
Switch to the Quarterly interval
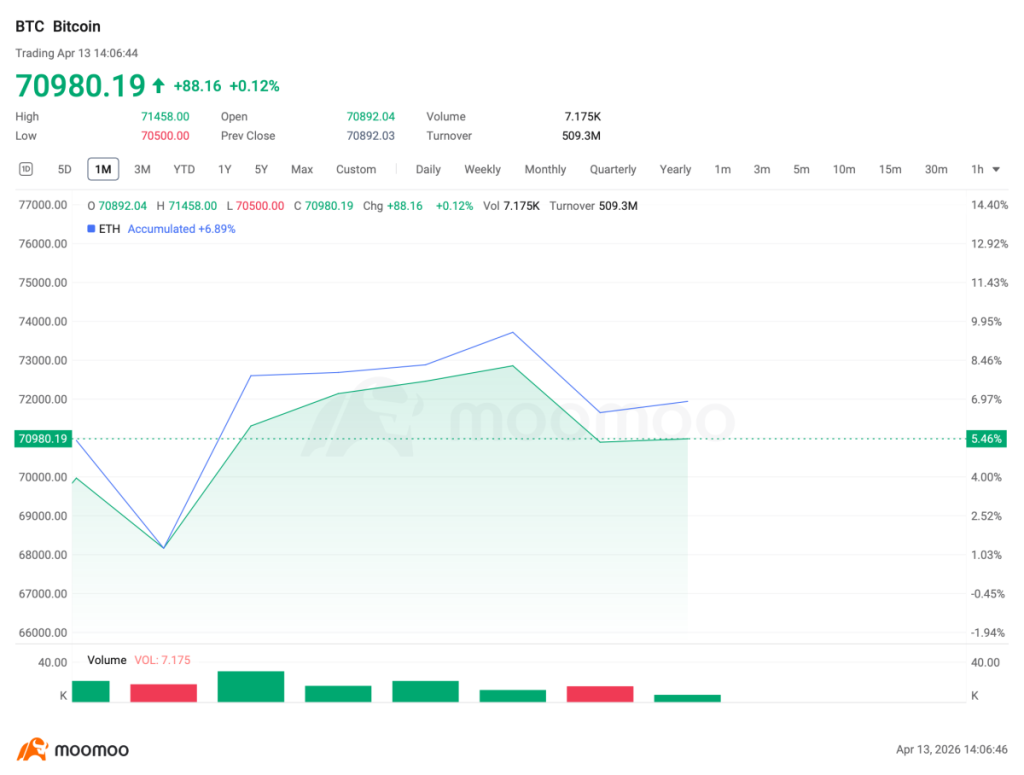point(613,169)
